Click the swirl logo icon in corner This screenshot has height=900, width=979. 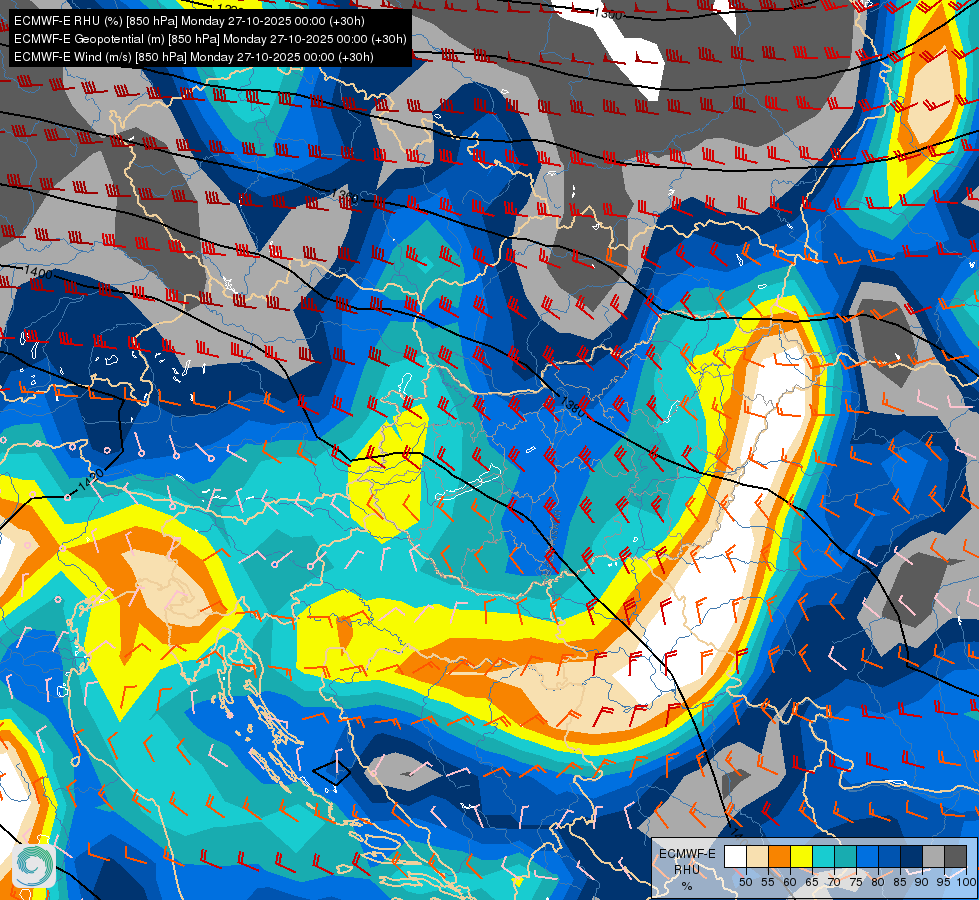(x=34, y=865)
